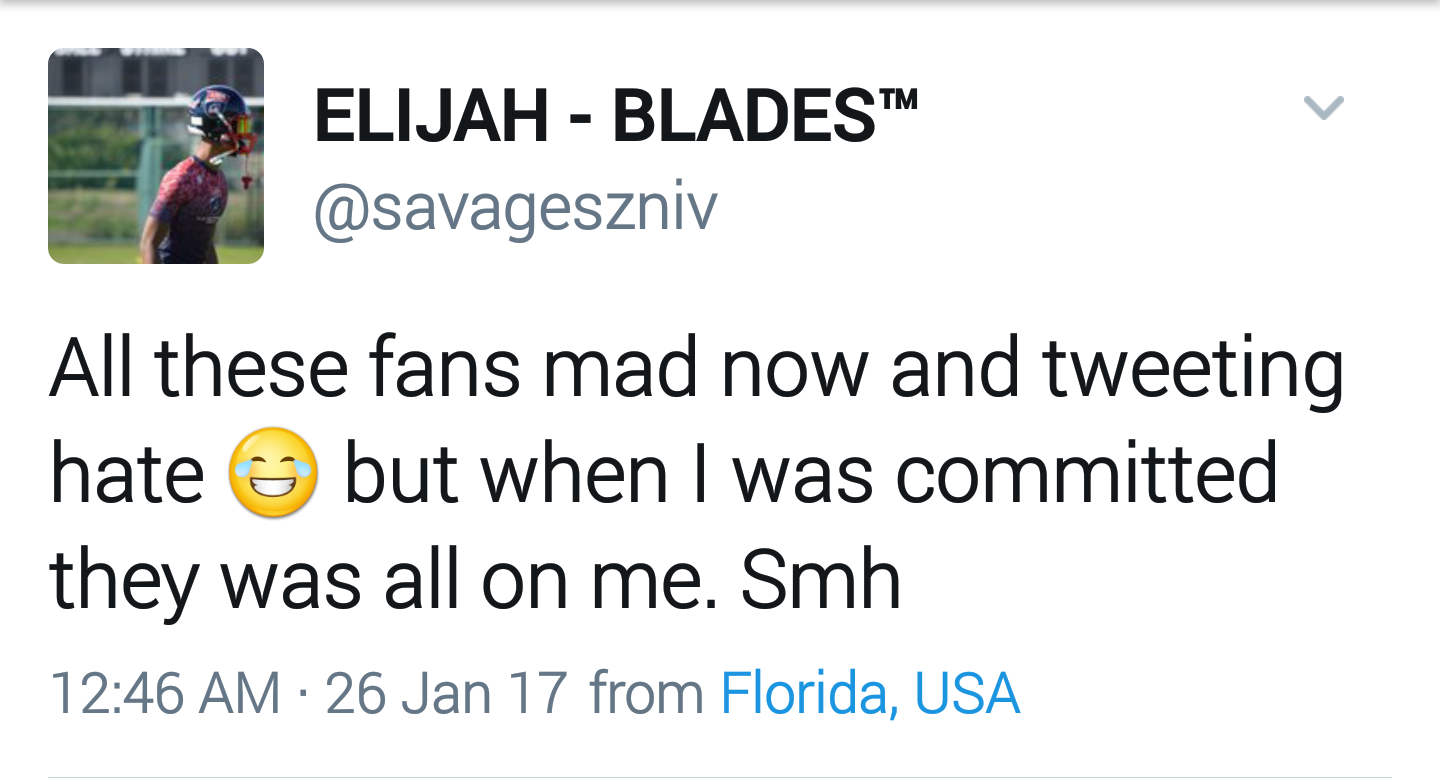The height and width of the screenshot is (778, 1440).
Task: Click Elijah Blades' profile photo
Action: click(x=156, y=156)
